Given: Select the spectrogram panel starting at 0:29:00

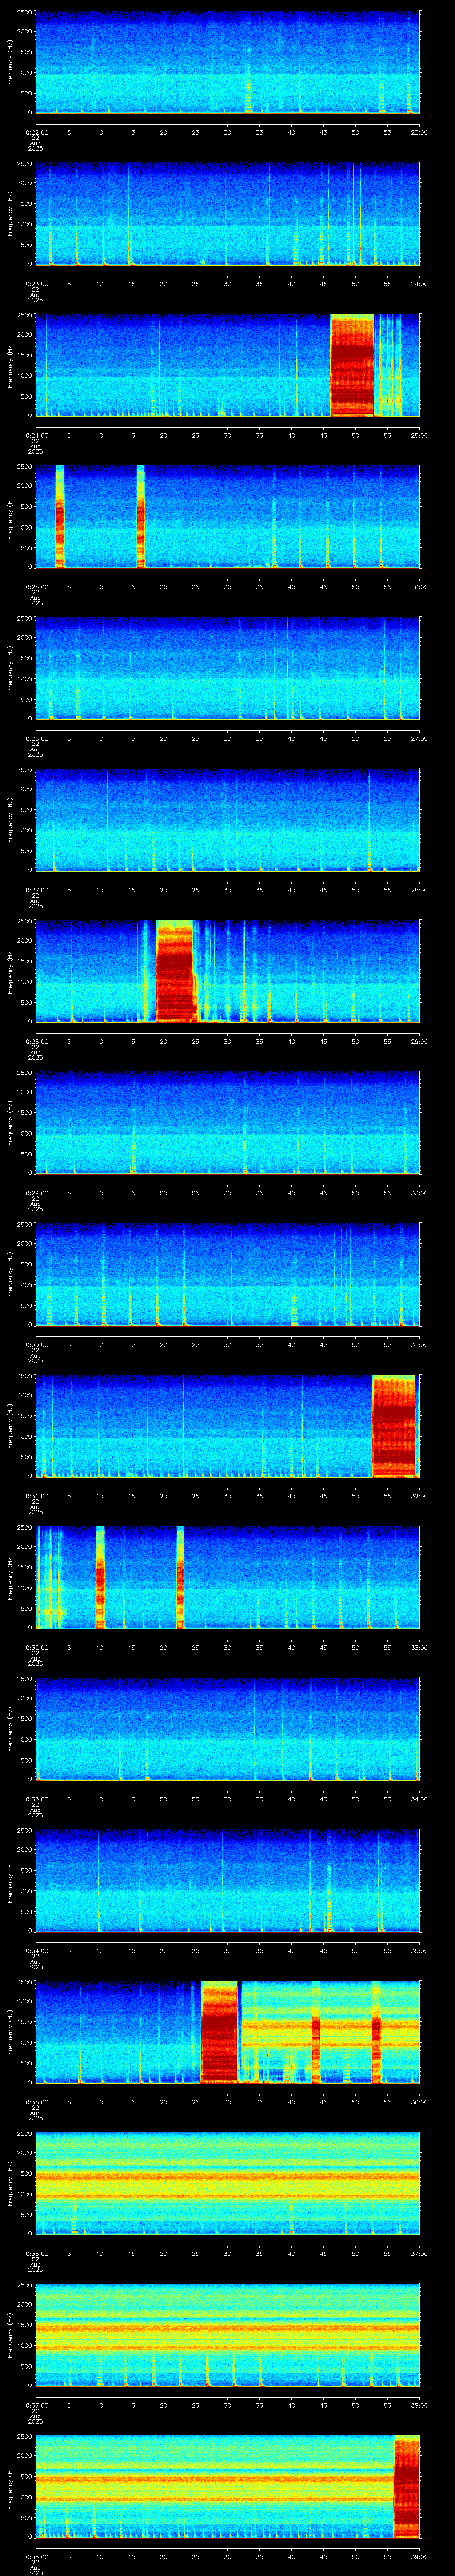Looking at the screenshot, I should 227,1123.
